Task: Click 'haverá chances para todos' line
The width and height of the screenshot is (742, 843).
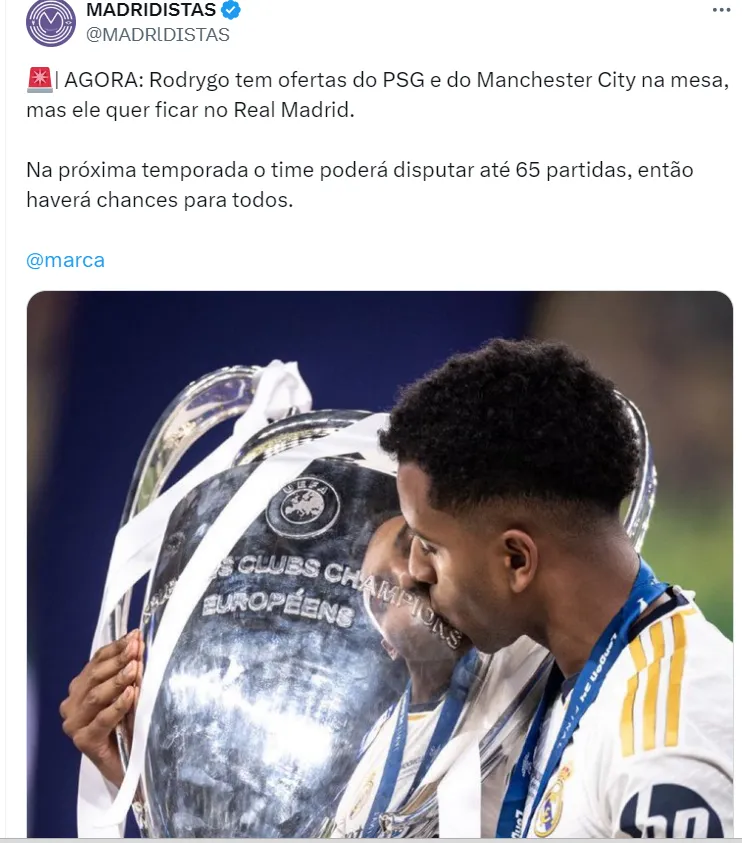Action: click(160, 200)
